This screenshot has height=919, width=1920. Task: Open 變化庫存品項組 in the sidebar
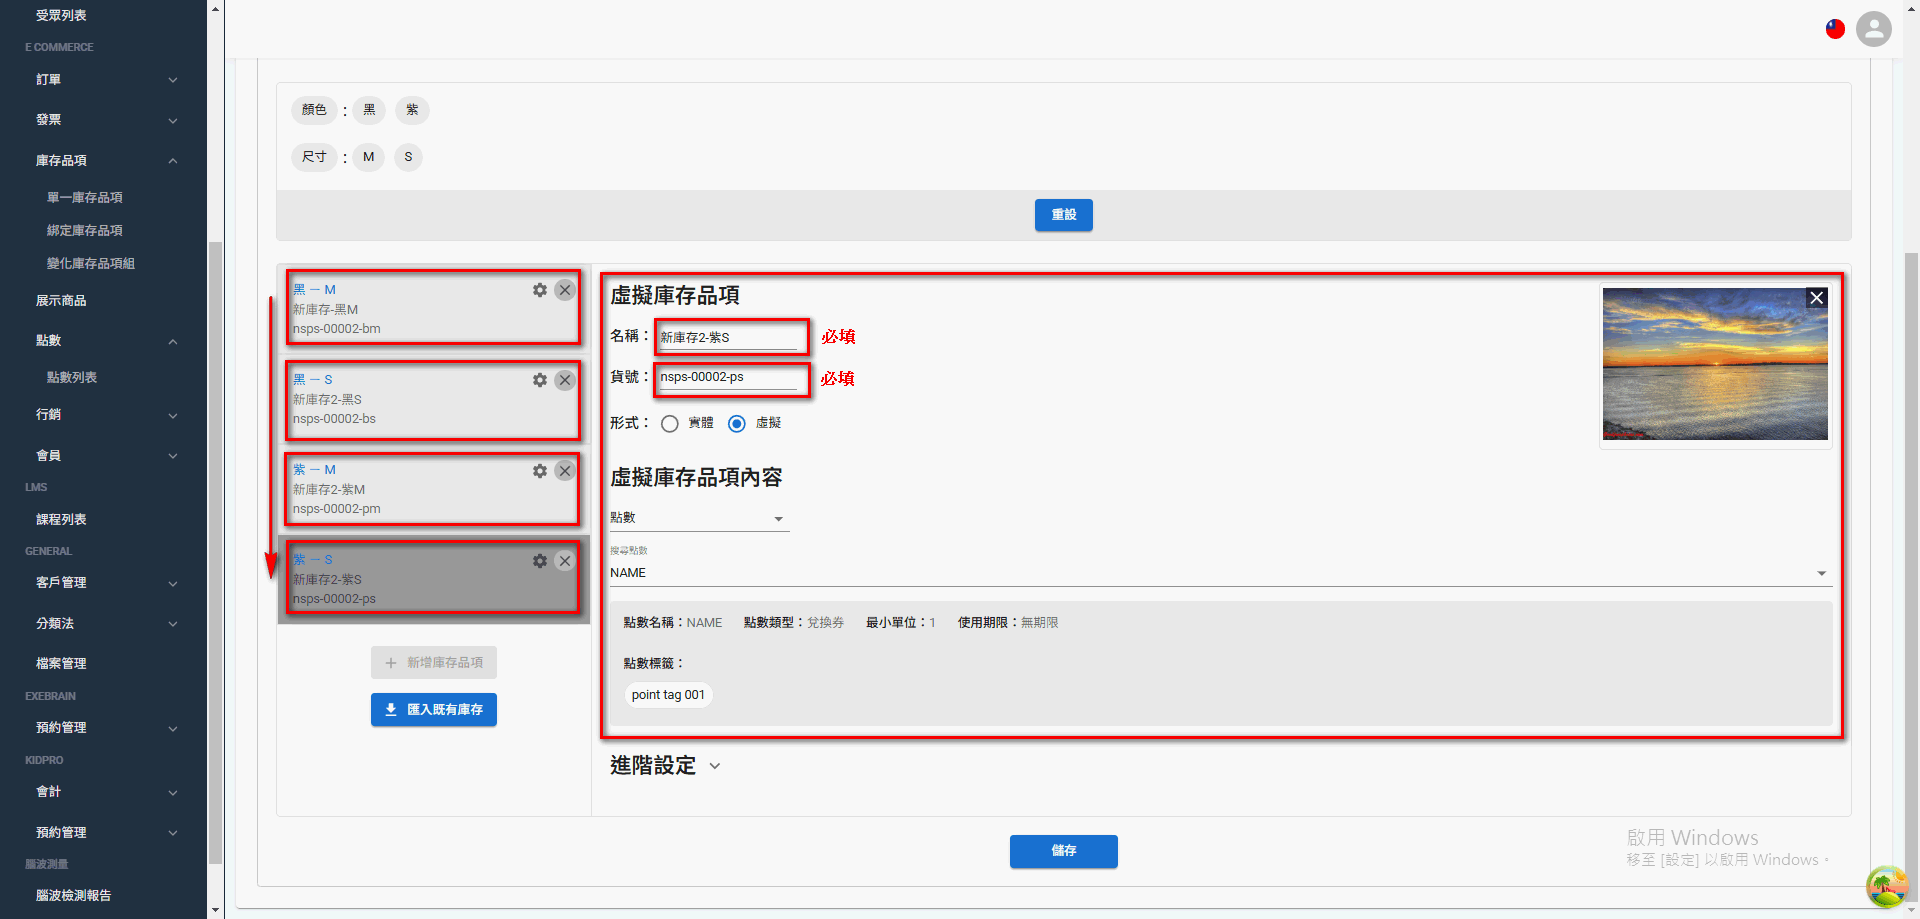[91, 264]
